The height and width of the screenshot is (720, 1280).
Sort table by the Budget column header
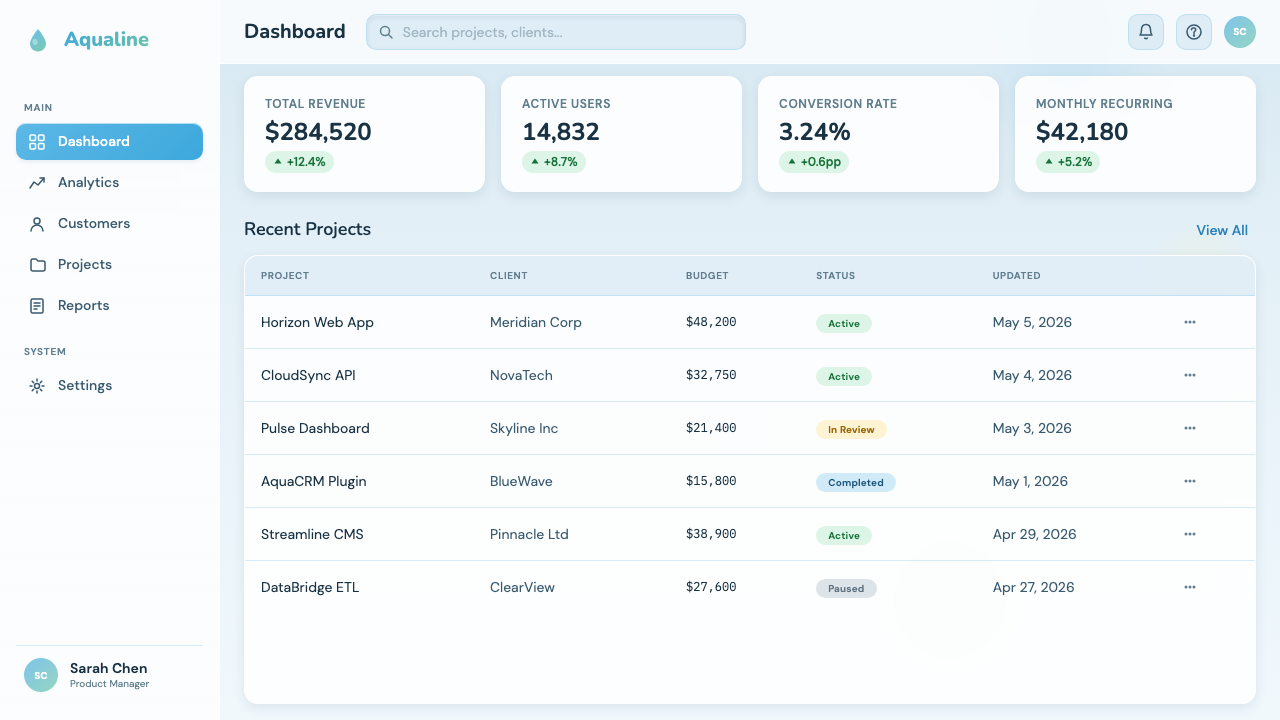pos(707,276)
